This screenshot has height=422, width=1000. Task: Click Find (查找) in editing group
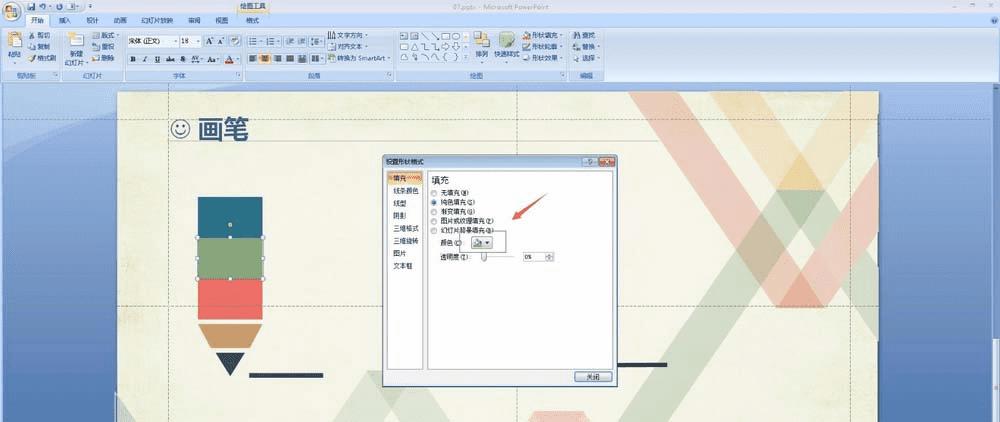pos(584,35)
